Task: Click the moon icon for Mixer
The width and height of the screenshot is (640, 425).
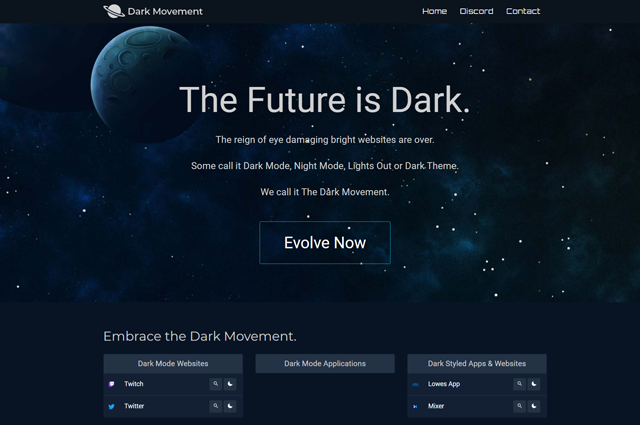Action: (x=534, y=406)
